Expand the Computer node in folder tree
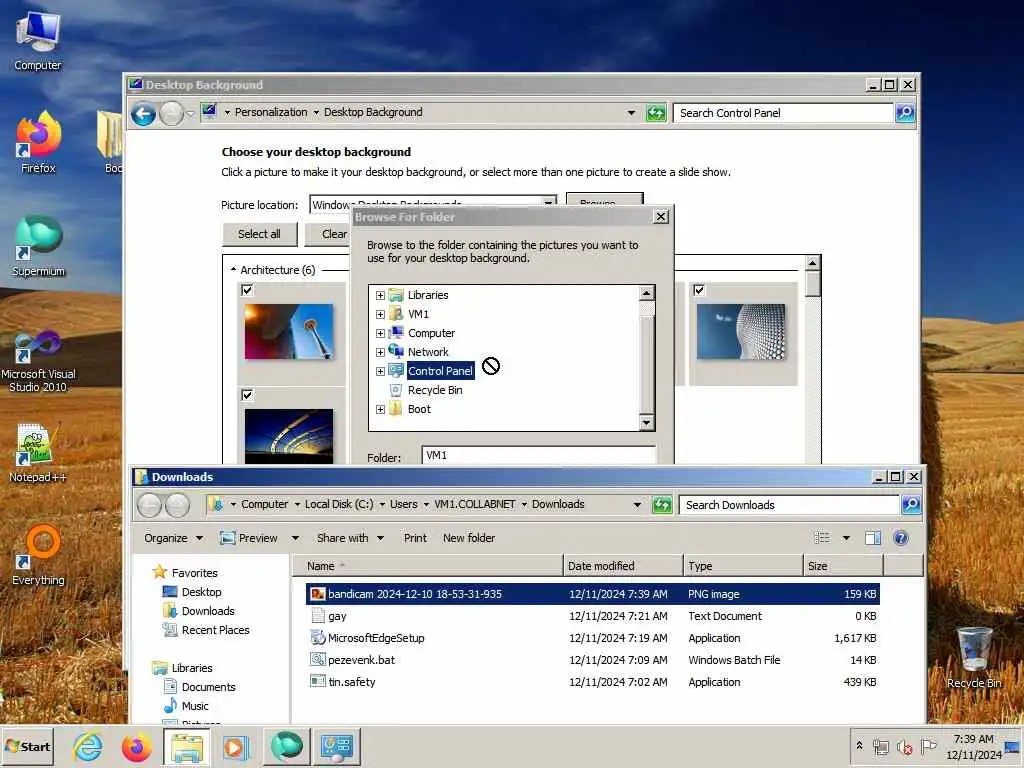Viewport: 1024px width, 768px height. [380, 333]
